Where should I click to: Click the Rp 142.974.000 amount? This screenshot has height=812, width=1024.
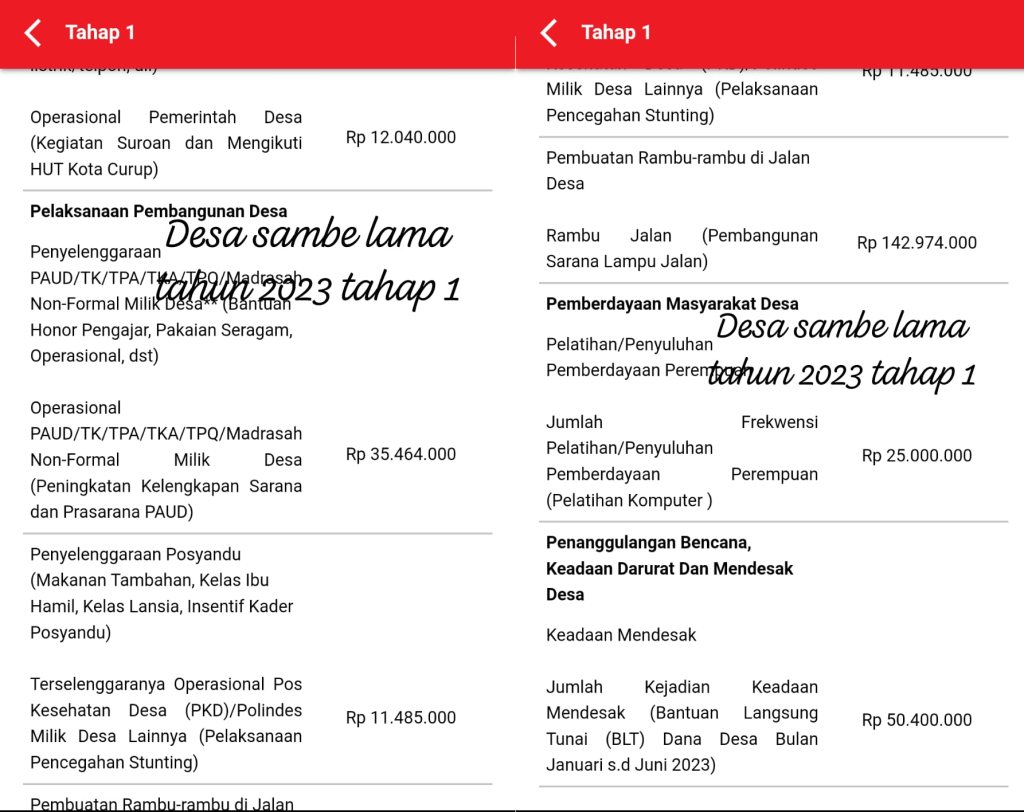[917, 243]
